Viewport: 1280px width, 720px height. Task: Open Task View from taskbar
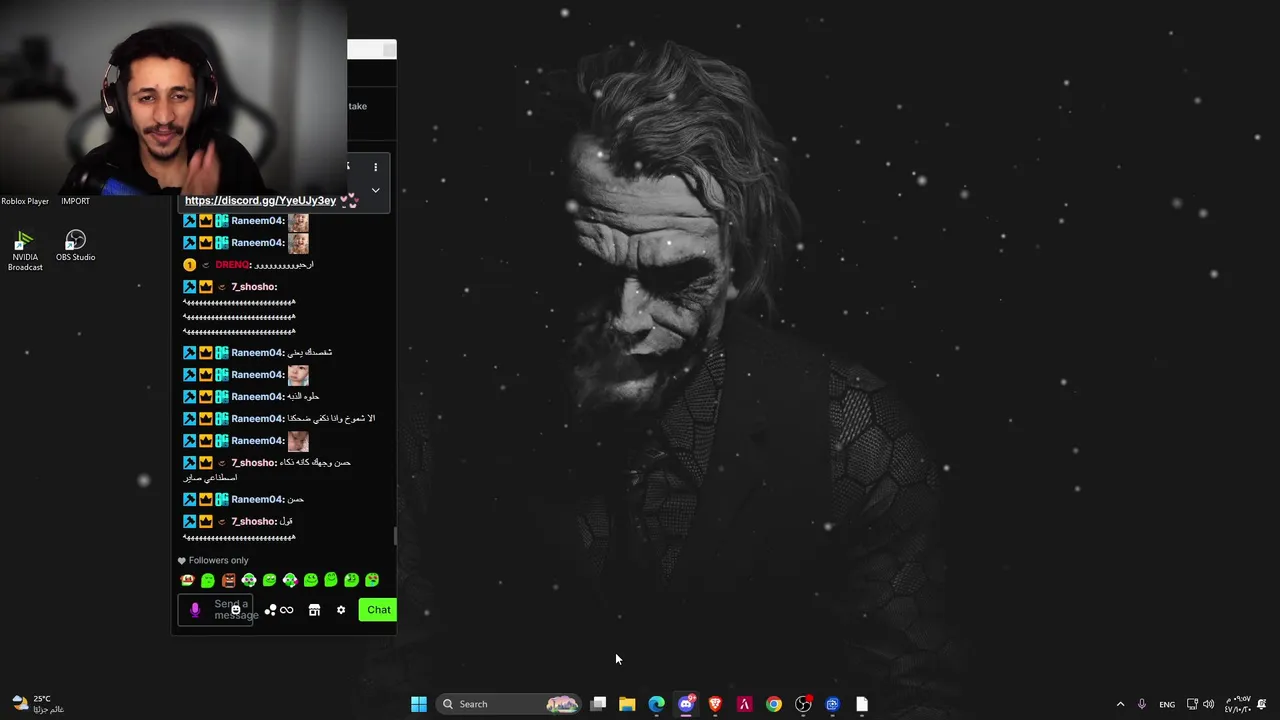pyautogui.click(x=598, y=704)
